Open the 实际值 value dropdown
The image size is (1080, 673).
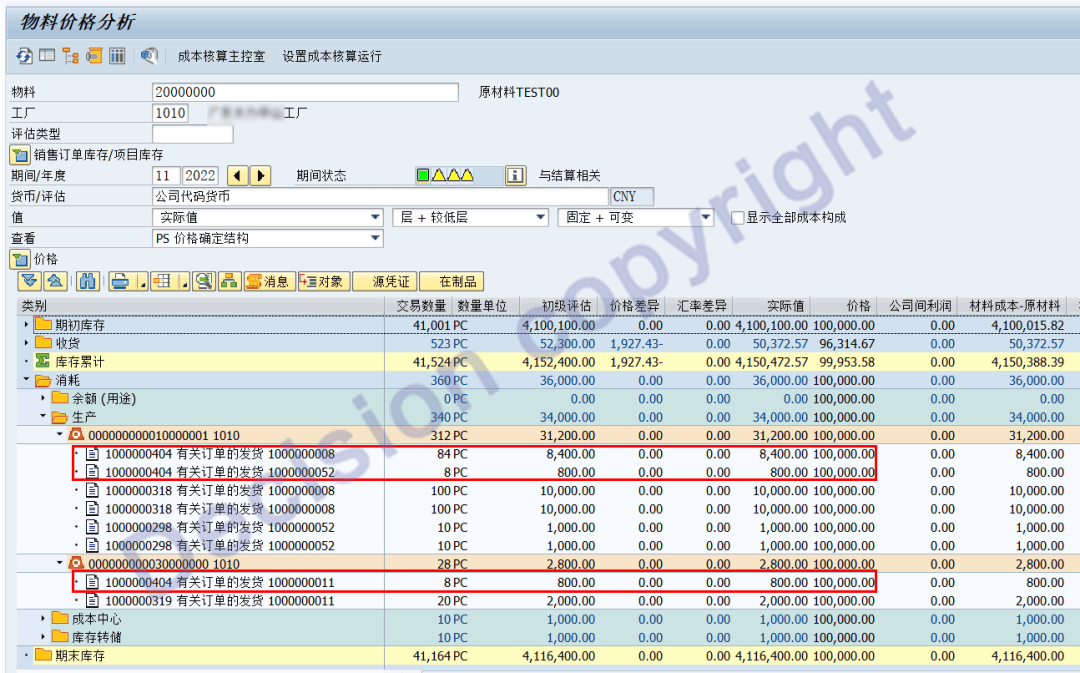(x=375, y=217)
